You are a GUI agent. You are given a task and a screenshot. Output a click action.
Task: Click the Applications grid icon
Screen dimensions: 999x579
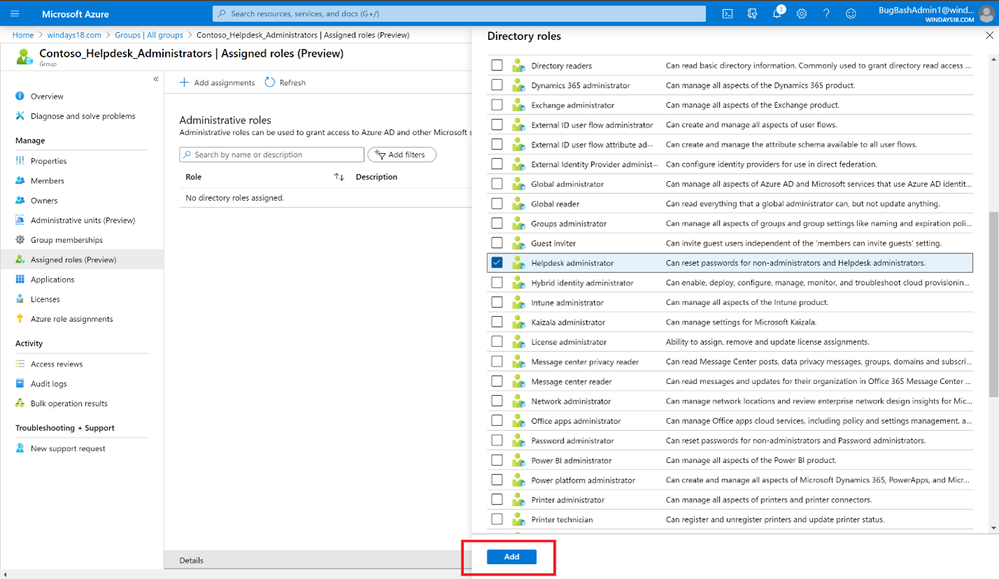(20, 279)
